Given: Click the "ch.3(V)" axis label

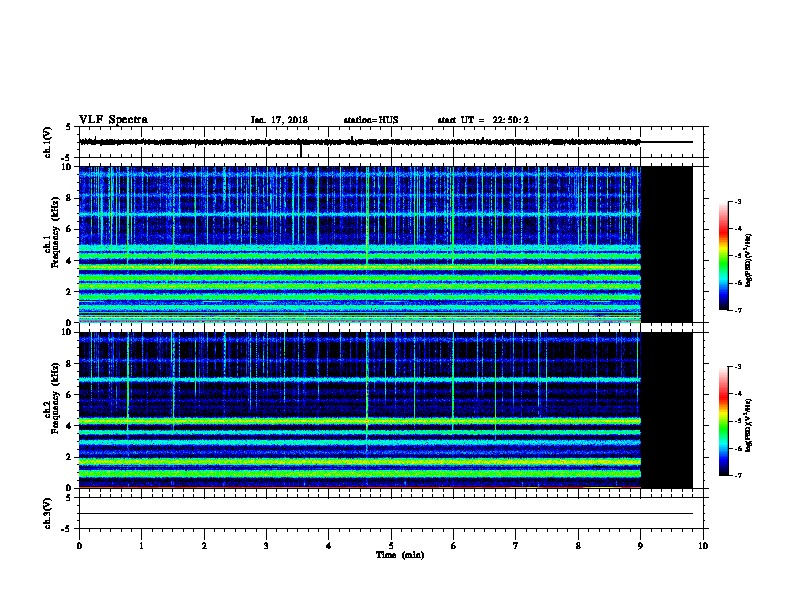Looking at the screenshot, I should point(47,514).
